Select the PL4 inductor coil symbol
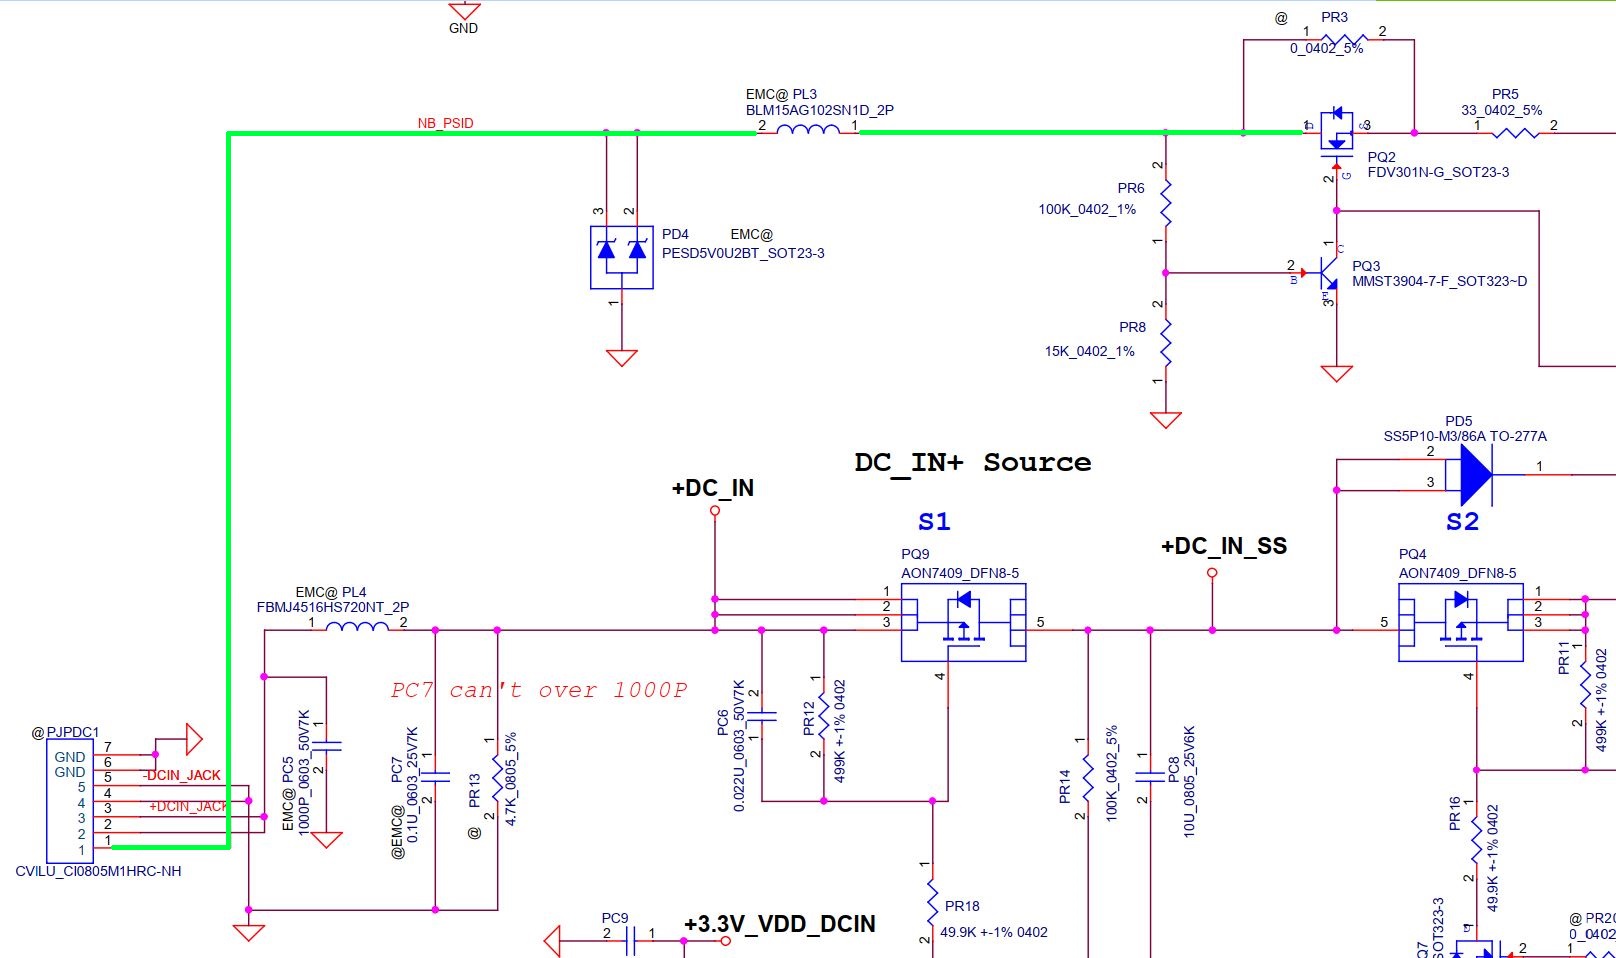The width and height of the screenshot is (1616, 958). [357, 628]
